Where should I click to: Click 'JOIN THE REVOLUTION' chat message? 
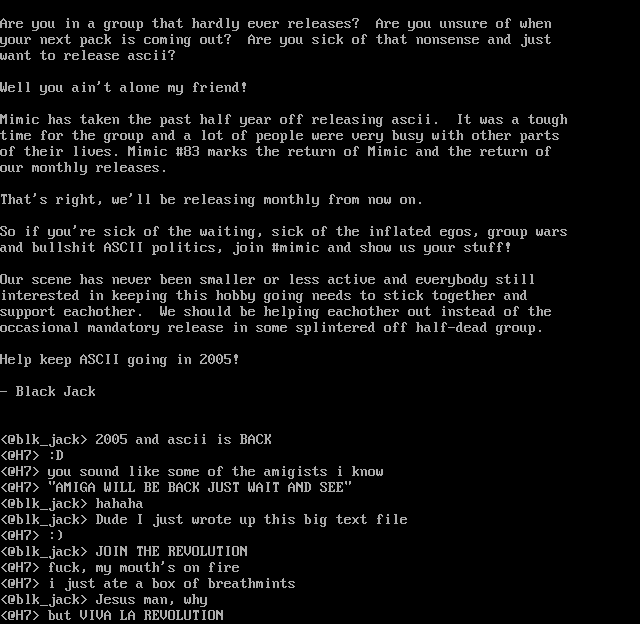(171, 551)
